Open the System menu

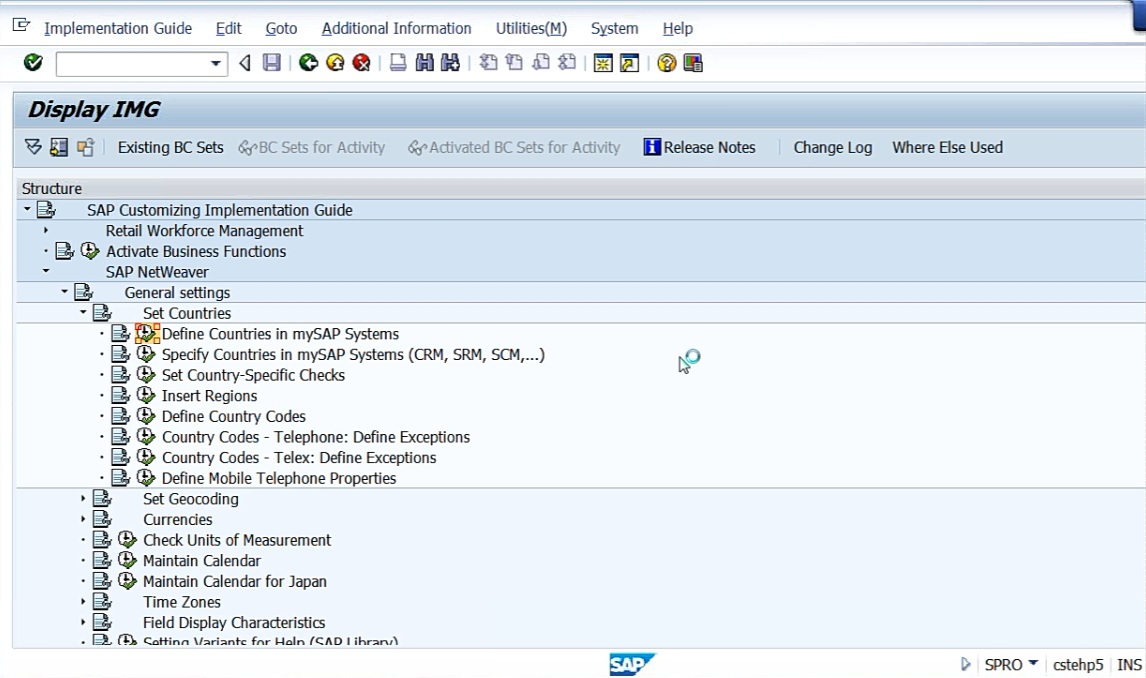click(x=614, y=28)
